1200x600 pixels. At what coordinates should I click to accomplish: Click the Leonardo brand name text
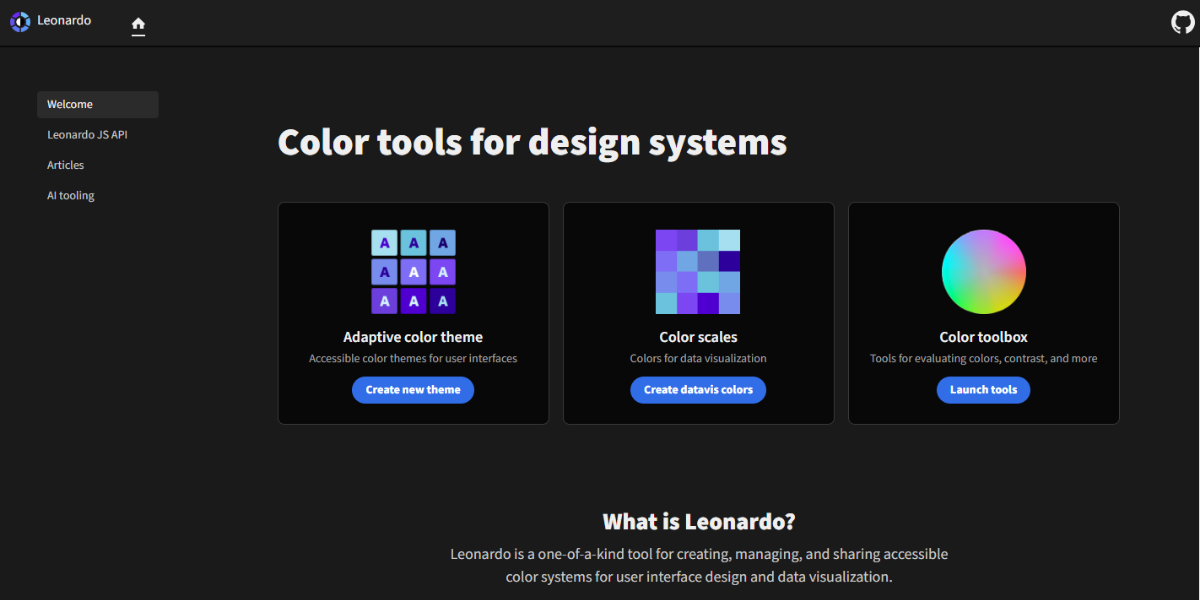64,20
